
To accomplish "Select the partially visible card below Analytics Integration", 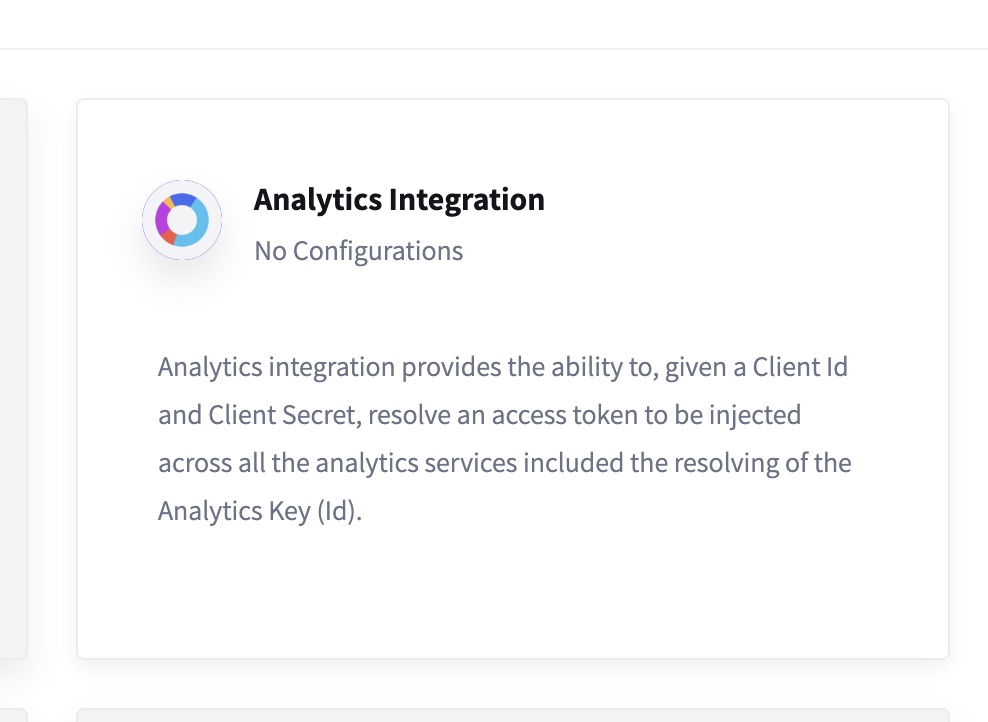I will click(512, 715).
